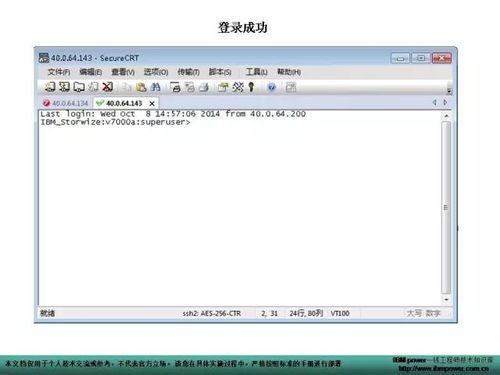Close the 40.0.64.143 tab with X
This screenshot has width=500, height=375.
152,103
